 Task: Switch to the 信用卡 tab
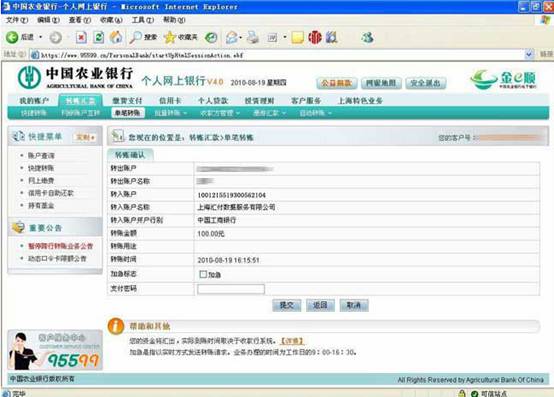tap(171, 101)
